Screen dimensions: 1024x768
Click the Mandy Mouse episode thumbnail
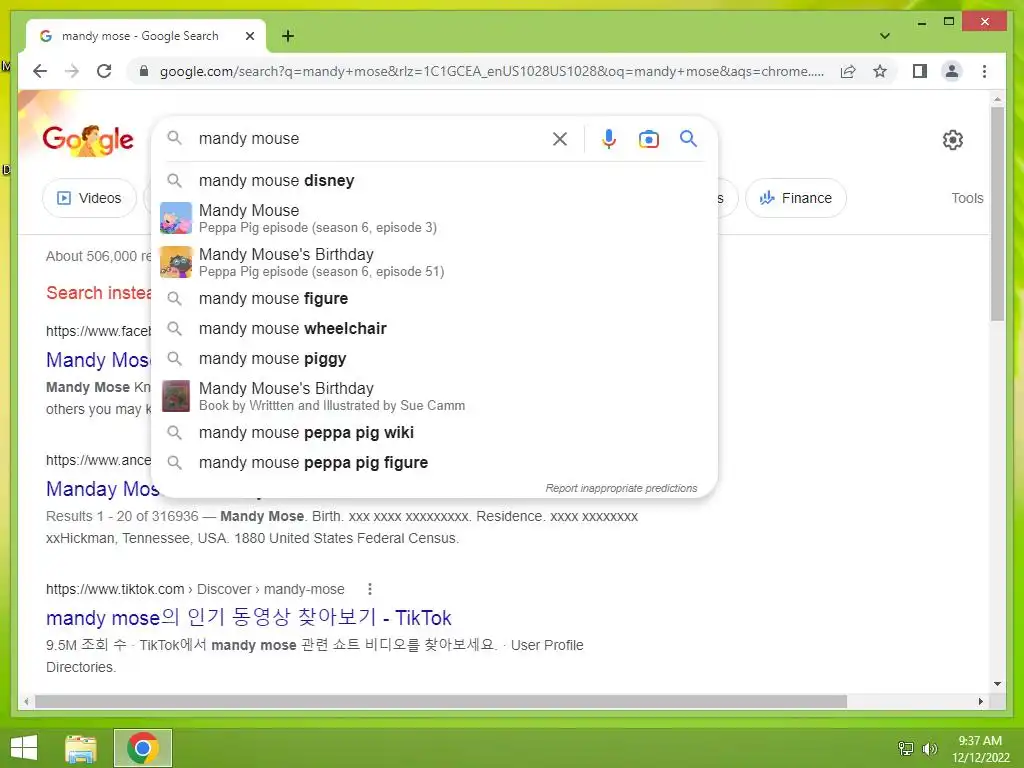tap(176, 218)
